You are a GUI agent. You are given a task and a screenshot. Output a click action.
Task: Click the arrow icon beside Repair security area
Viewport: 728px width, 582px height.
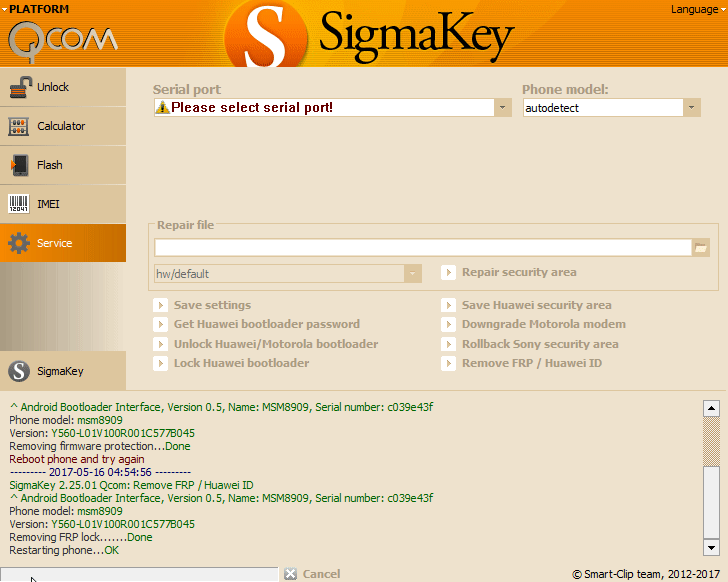click(448, 272)
